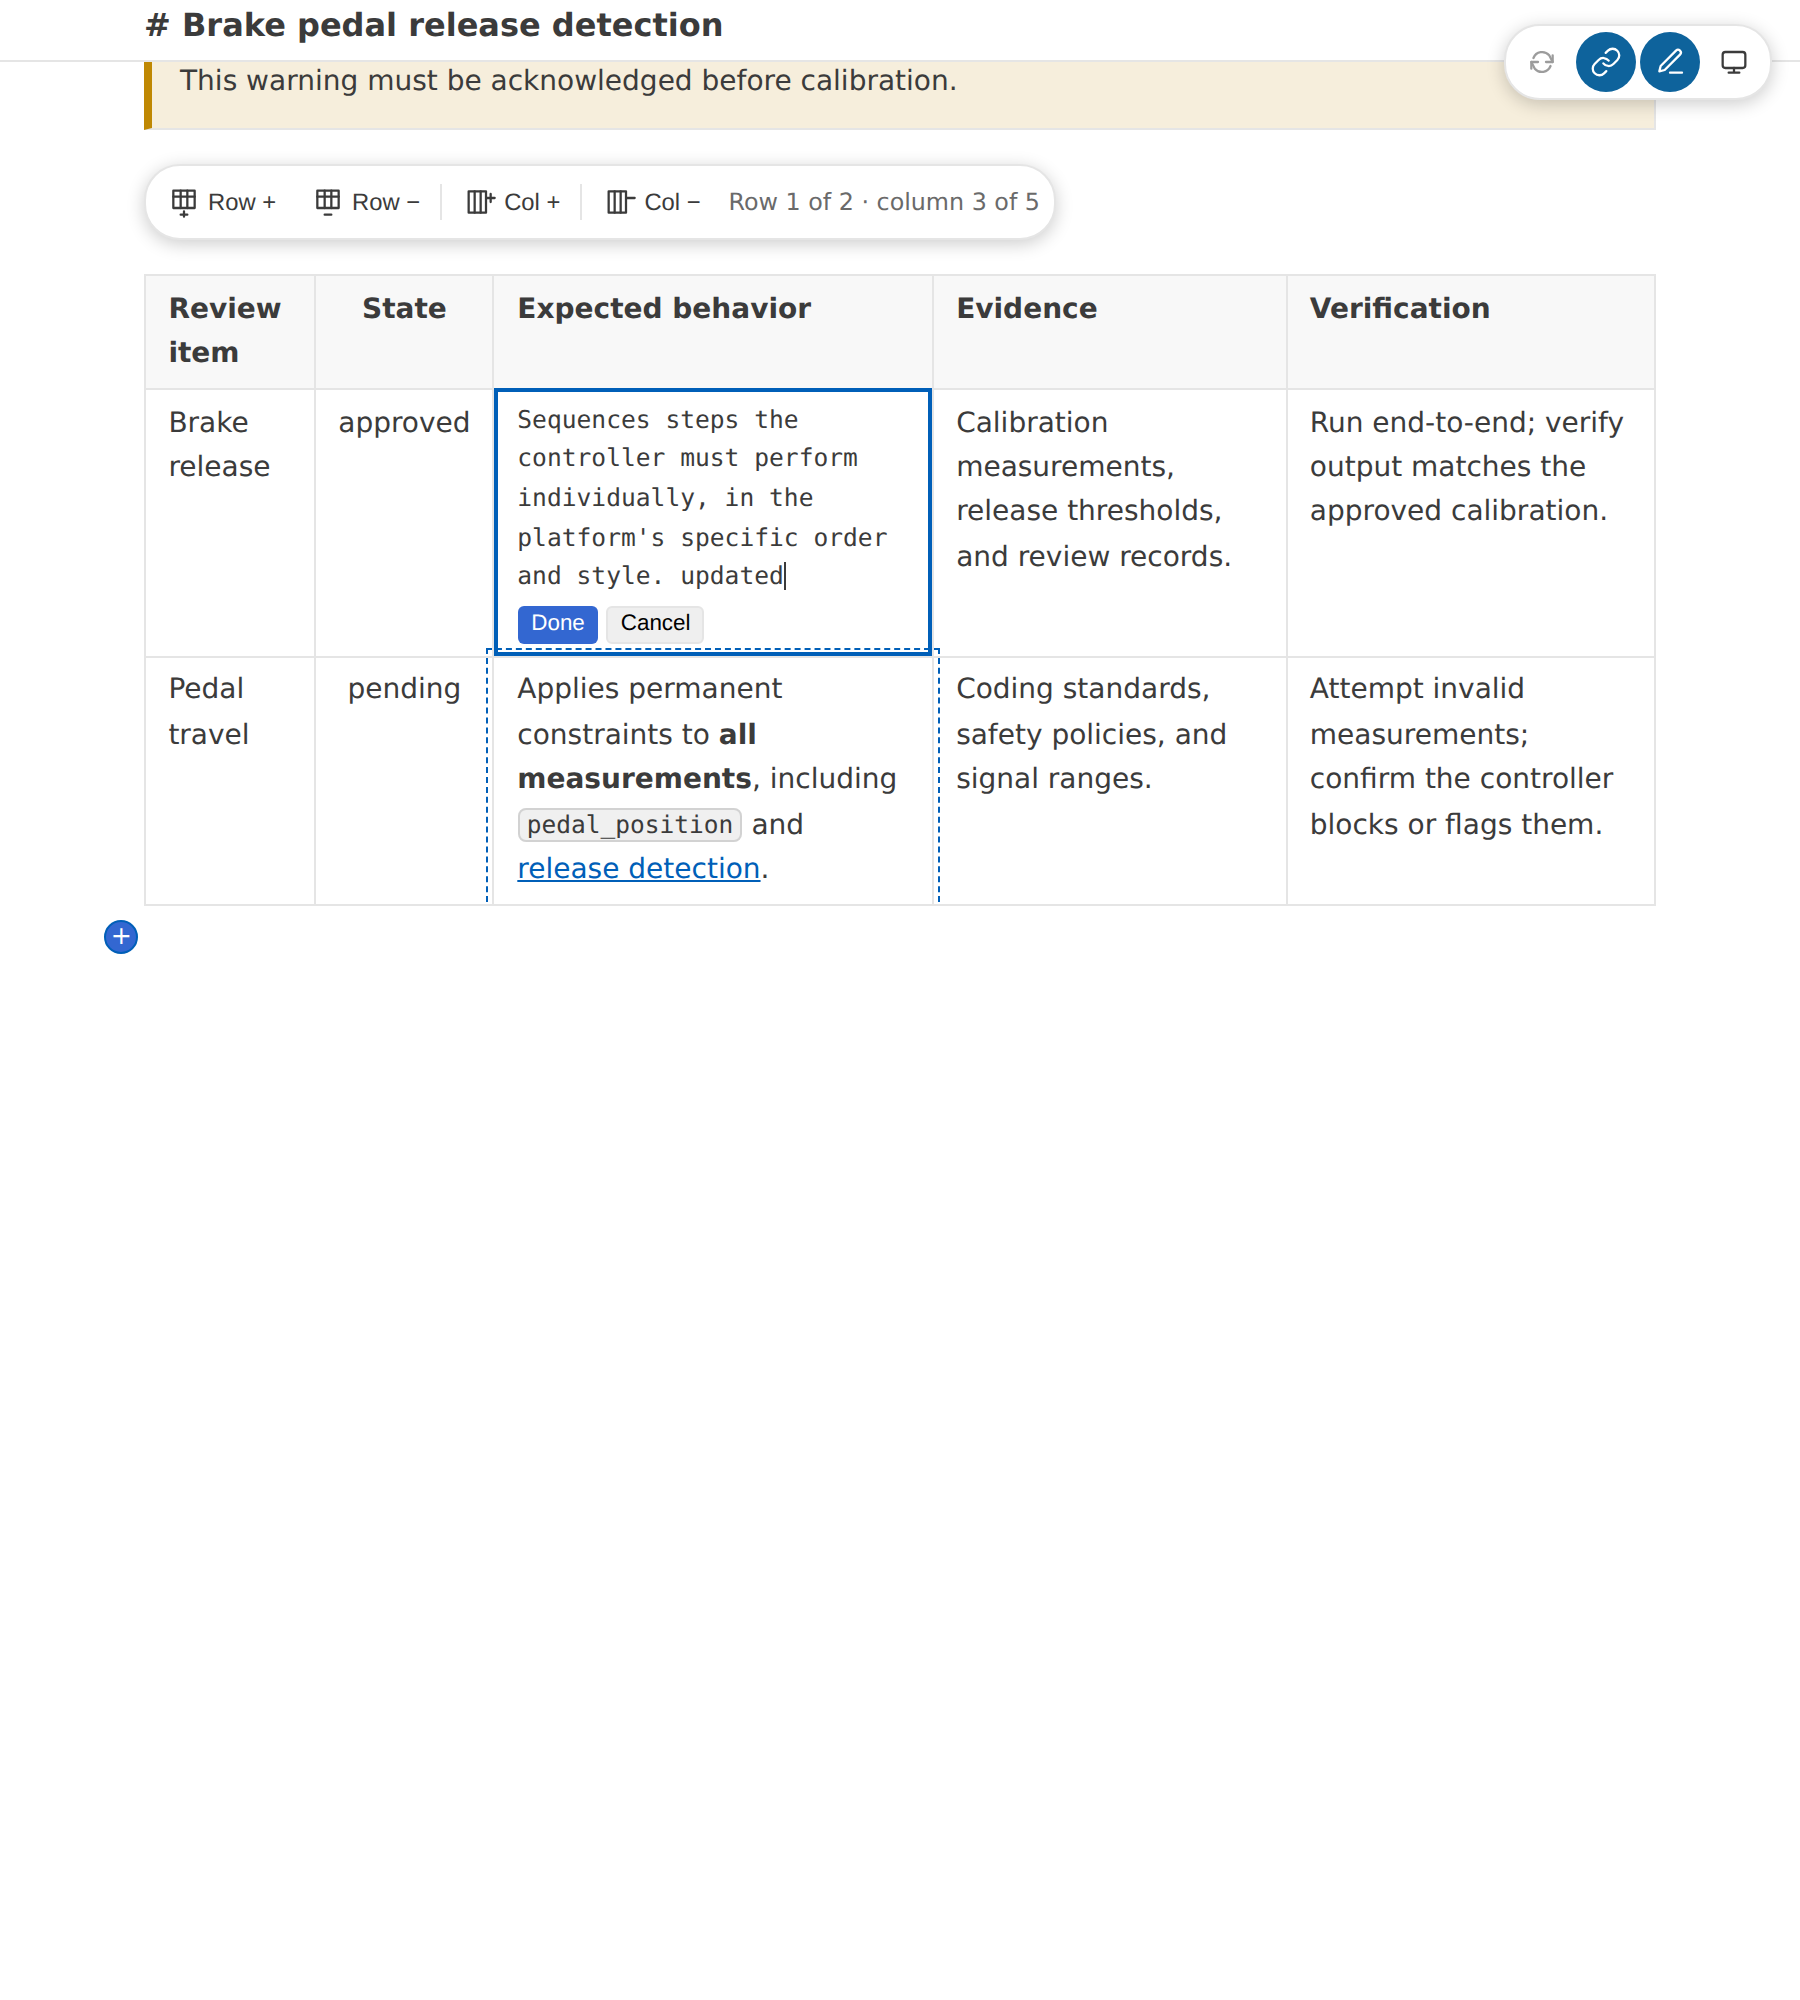
Task: Click in the cell editing text area
Action: pos(712,497)
